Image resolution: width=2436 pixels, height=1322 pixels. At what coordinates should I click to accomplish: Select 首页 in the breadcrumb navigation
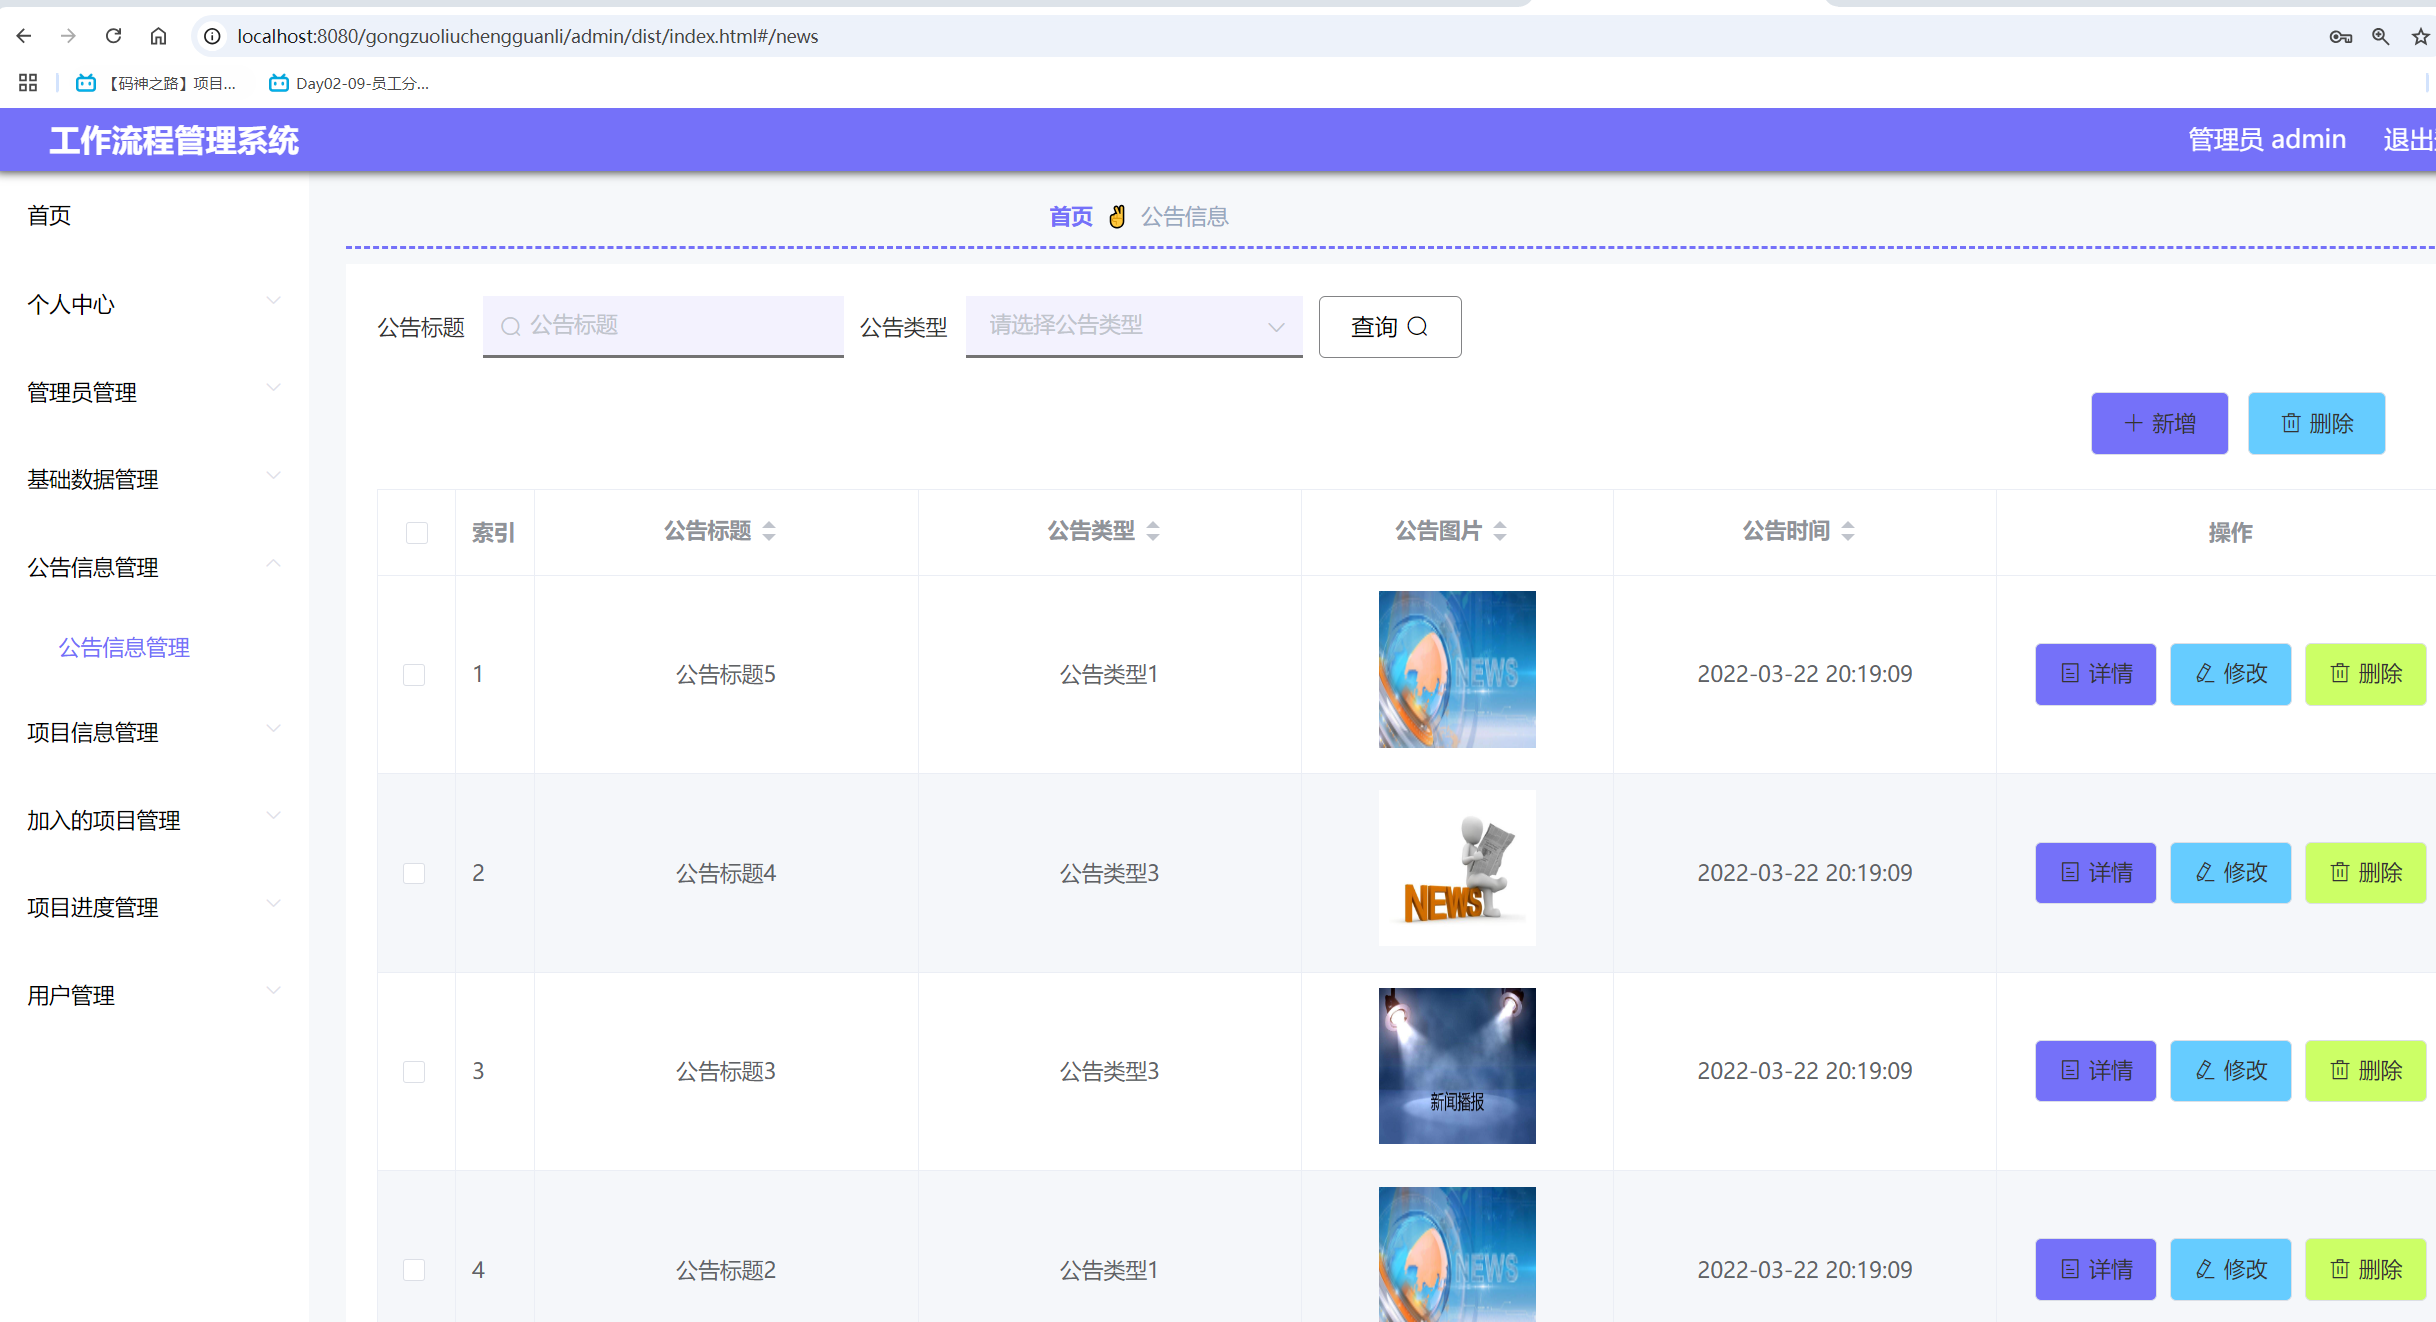click(x=1069, y=216)
